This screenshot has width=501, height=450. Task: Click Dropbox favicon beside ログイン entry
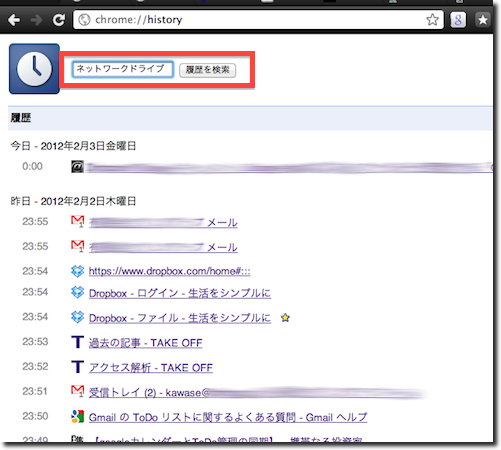click(x=77, y=292)
